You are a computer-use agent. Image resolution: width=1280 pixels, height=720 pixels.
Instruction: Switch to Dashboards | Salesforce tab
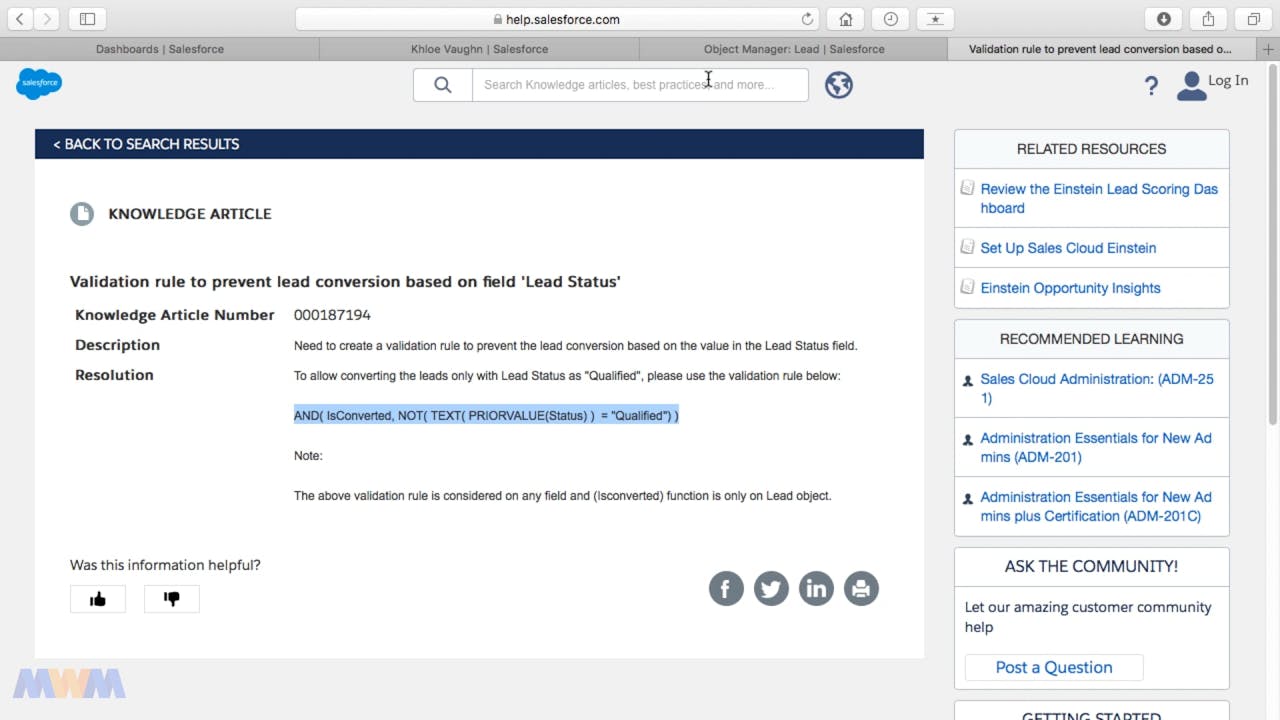click(x=160, y=49)
